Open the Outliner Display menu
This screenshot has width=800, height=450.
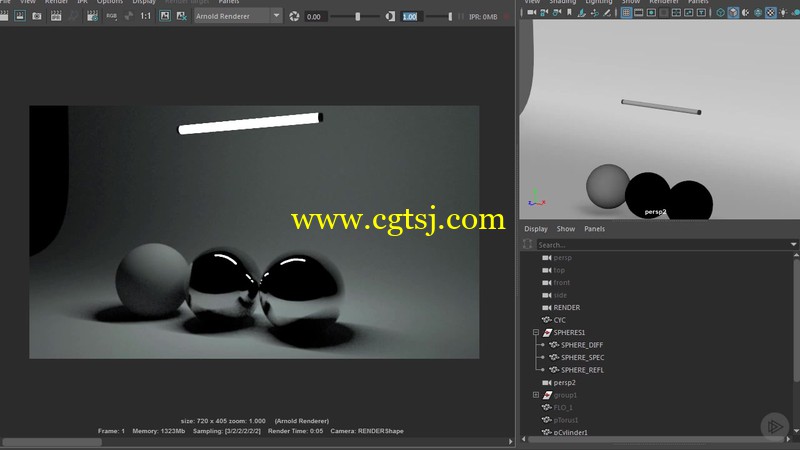(x=536, y=229)
